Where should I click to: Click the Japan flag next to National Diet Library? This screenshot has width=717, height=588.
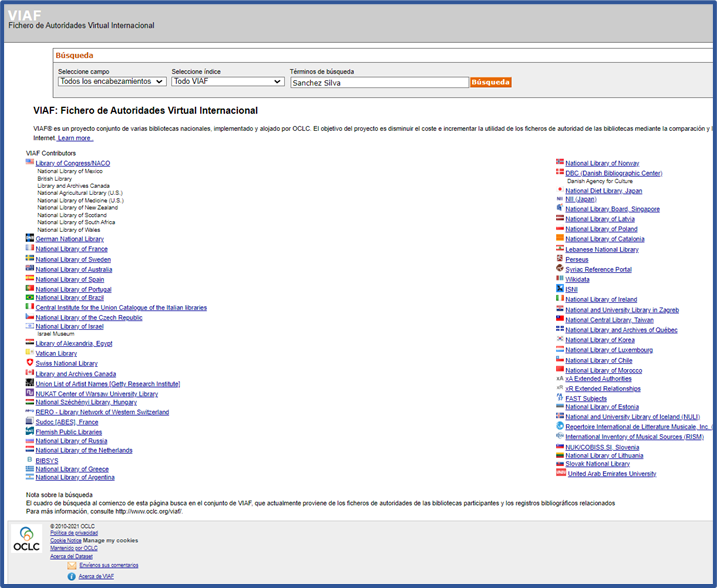pos(560,190)
